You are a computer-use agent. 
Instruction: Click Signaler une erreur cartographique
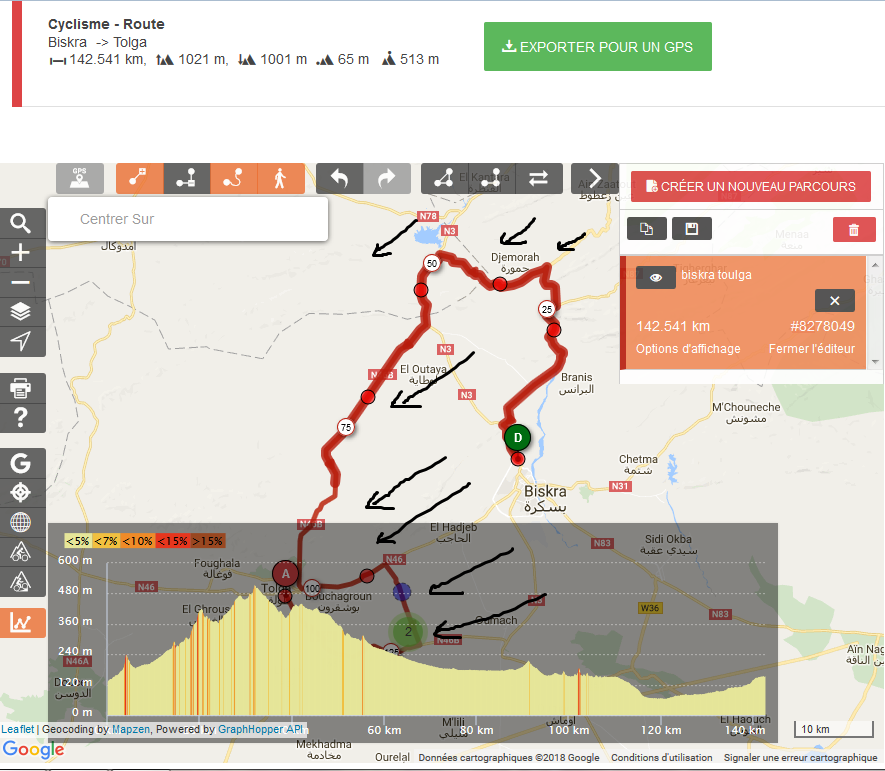tap(800, 757)
